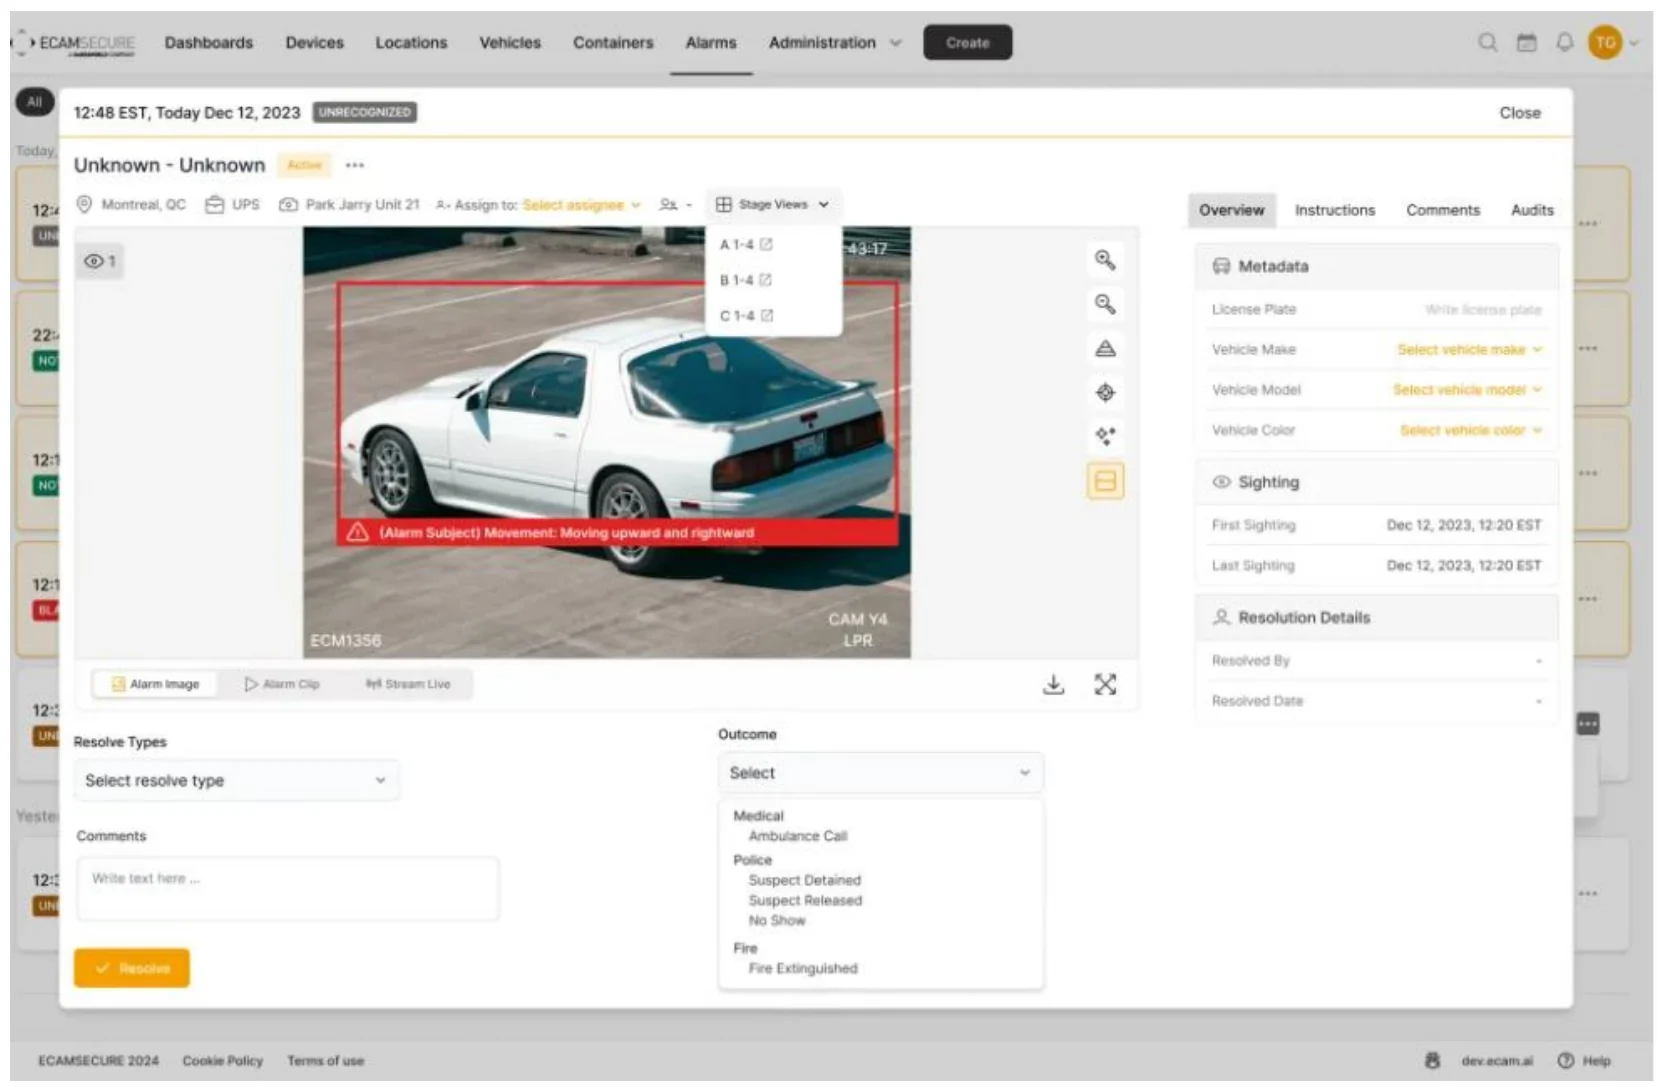The image size is (1663, 1087).
Task: Open Select vehicle make dropdown
Action: [1469, 349]
